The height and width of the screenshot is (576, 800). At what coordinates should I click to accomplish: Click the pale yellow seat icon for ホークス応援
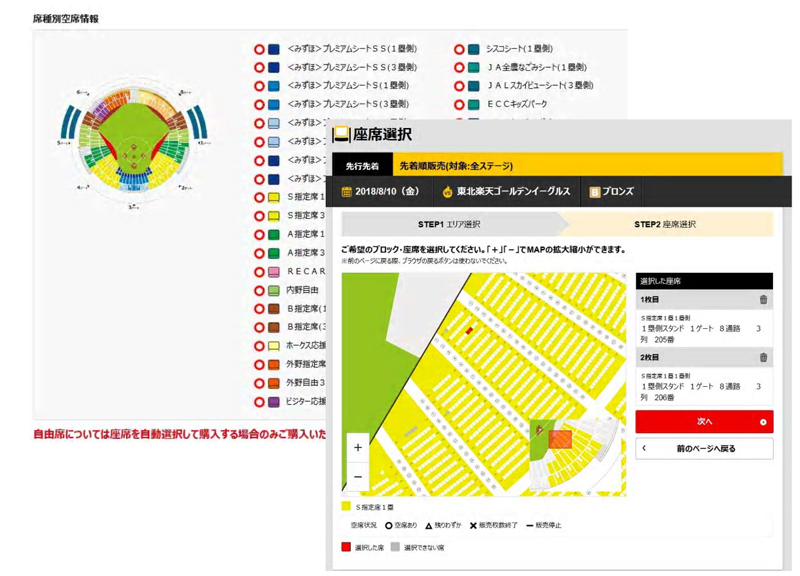pyautogui.click(x=274, y=346)
